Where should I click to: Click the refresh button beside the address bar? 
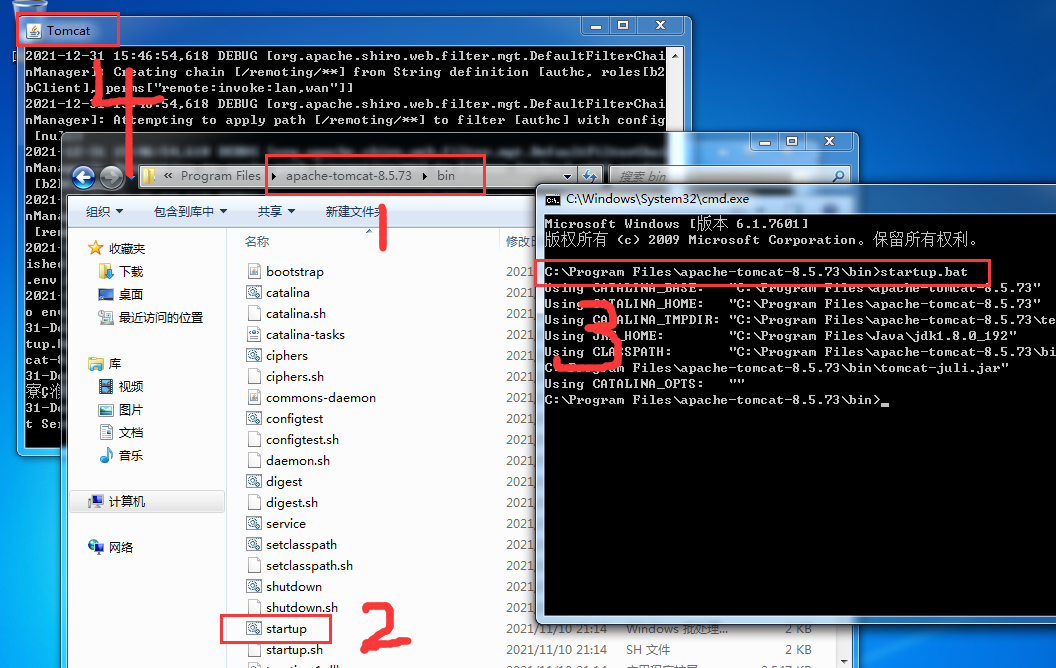[x=590, y=176]
